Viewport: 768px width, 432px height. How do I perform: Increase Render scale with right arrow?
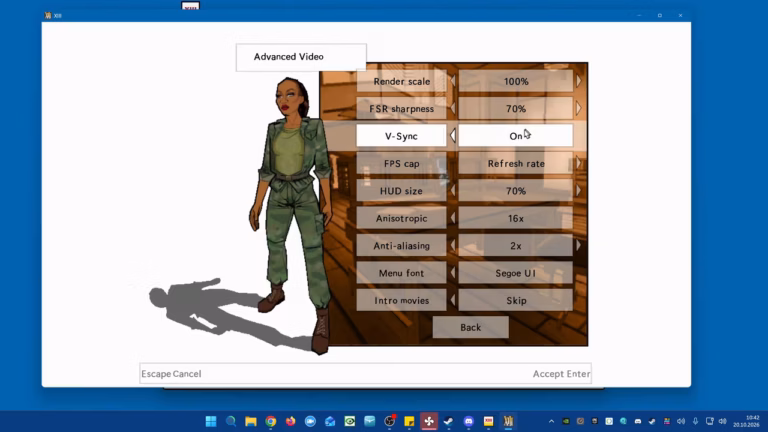point(578,81)
